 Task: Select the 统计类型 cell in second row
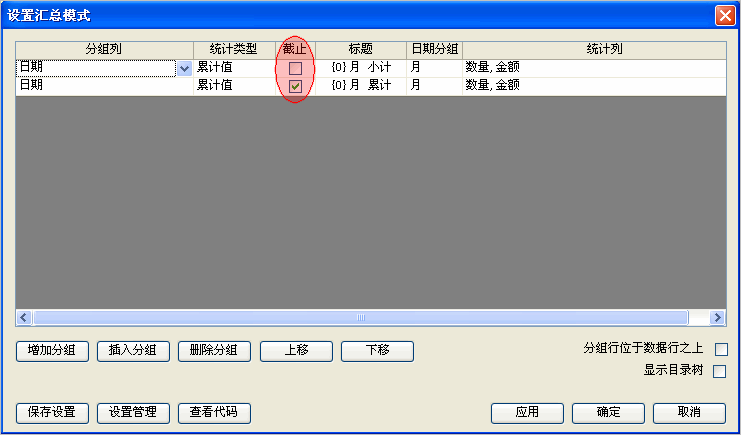(234, 86)
